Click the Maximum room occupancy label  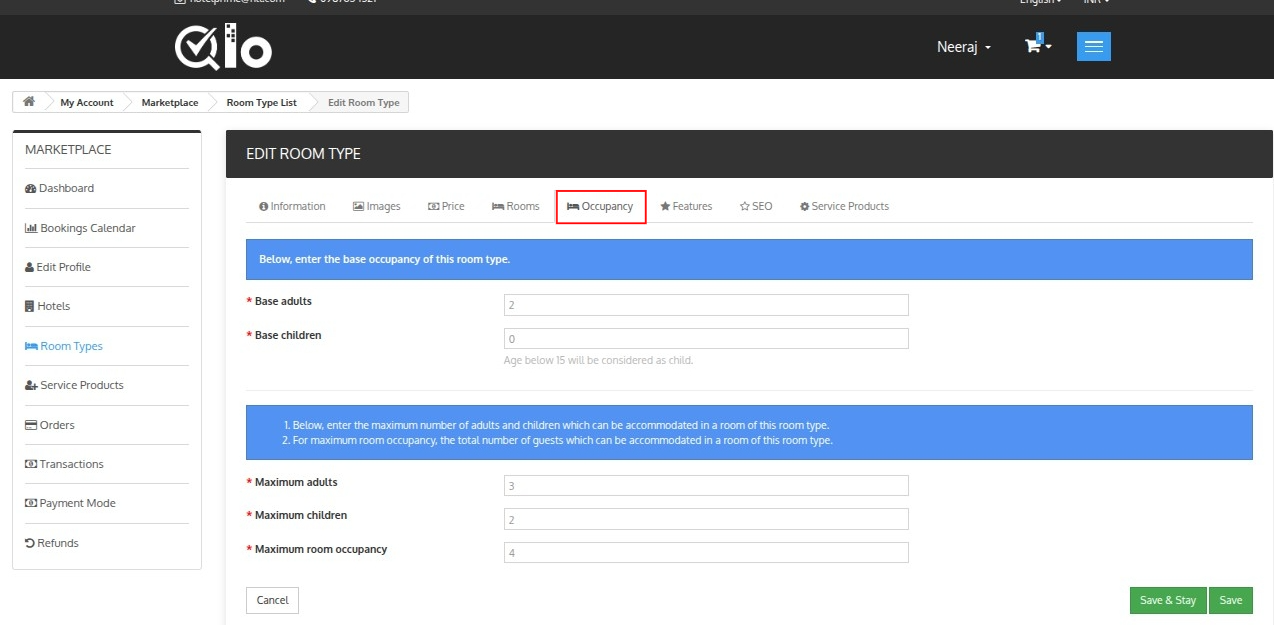point(320,549)
